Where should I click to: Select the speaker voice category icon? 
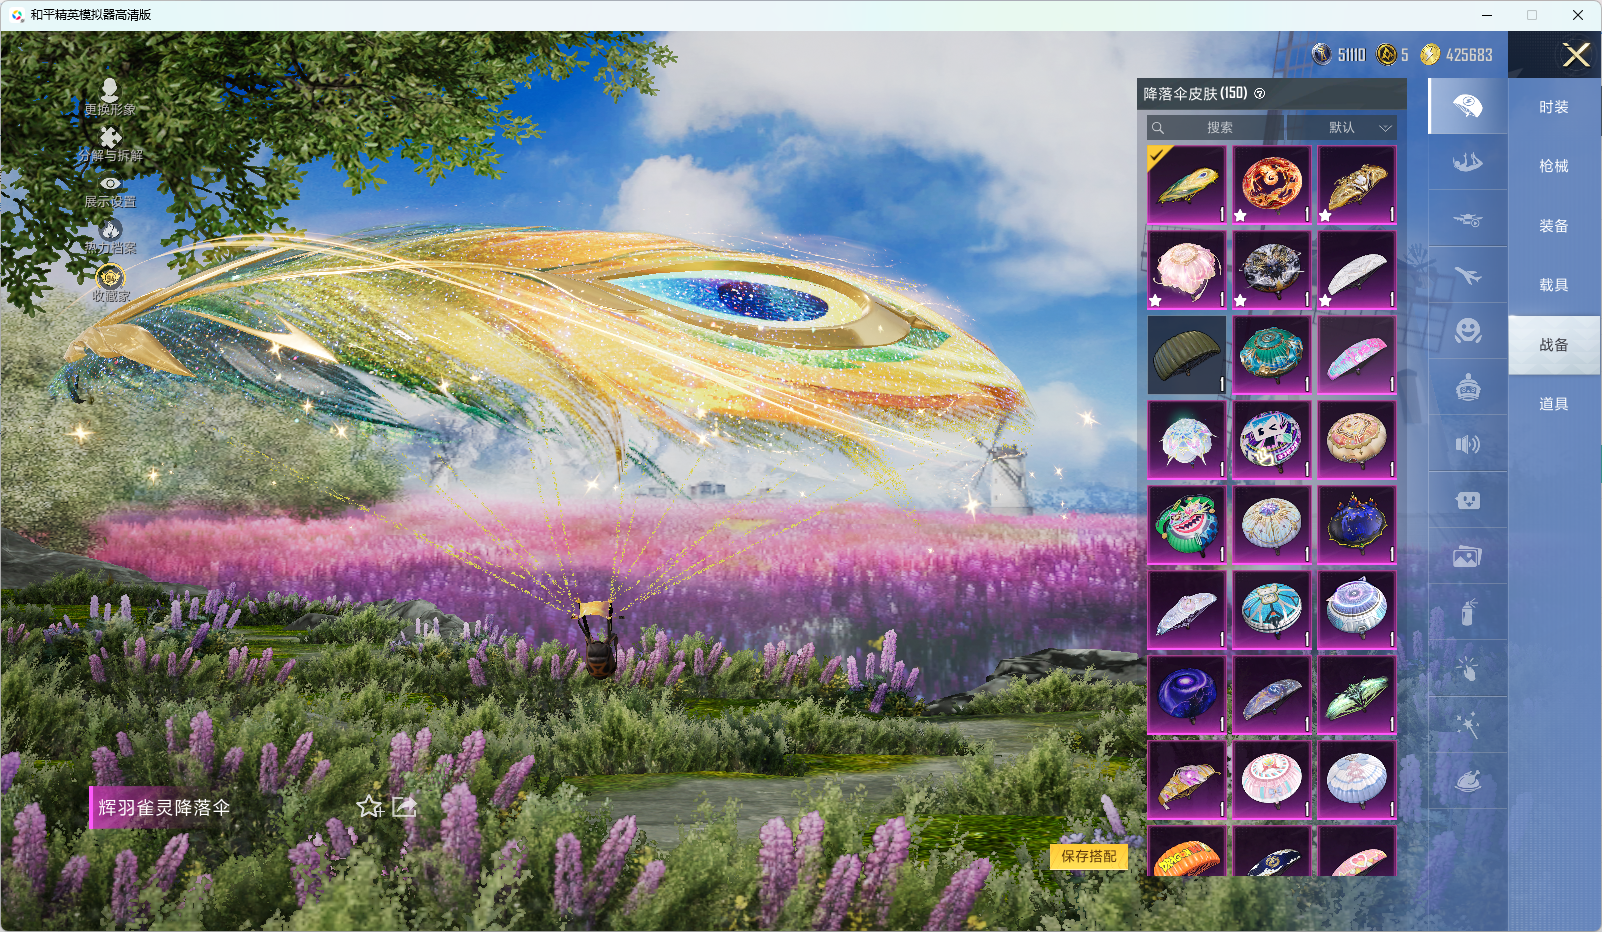tap(1467, 444)
